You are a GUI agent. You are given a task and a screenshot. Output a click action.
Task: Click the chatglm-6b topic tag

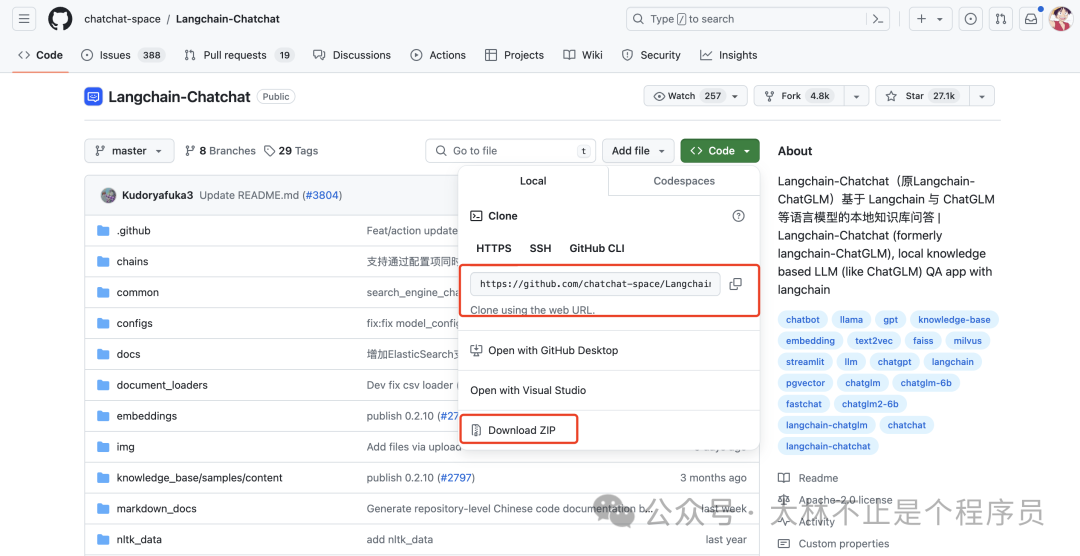pos(926,383)
